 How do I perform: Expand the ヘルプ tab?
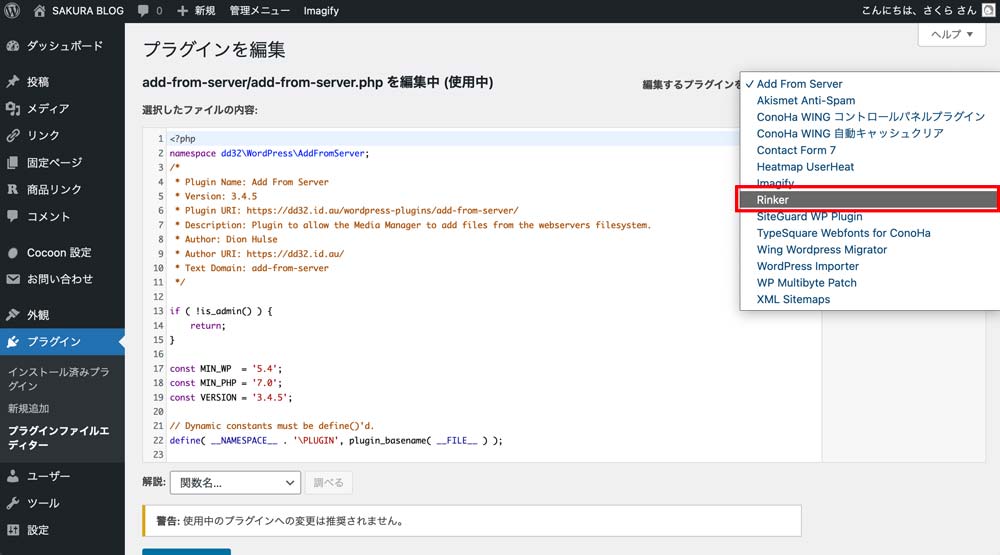pos(952,34)
